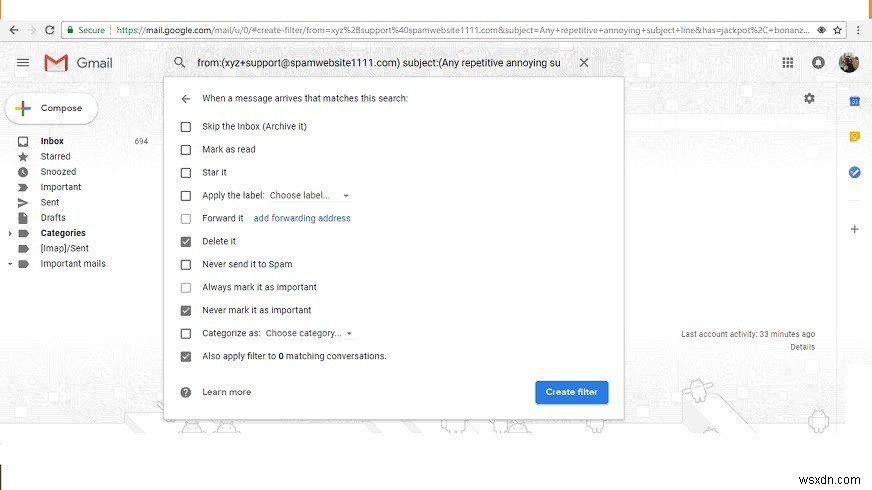Open the [Imap]/Sent label
Viewport: 872px width, 490px height.
pyautogui.click(x=64, y=248)
